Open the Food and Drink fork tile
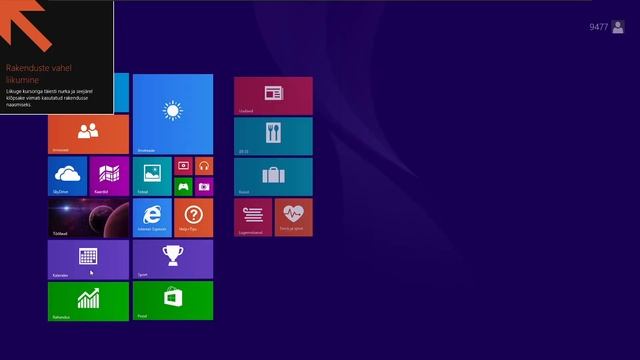Viewport: 640px width, 360px height. point(273,136)
